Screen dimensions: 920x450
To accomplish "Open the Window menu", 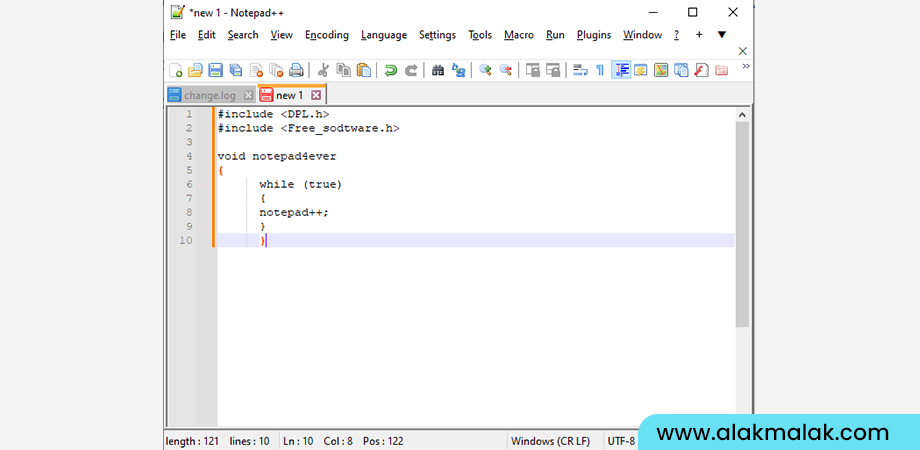I will click(x=642, y=35).
